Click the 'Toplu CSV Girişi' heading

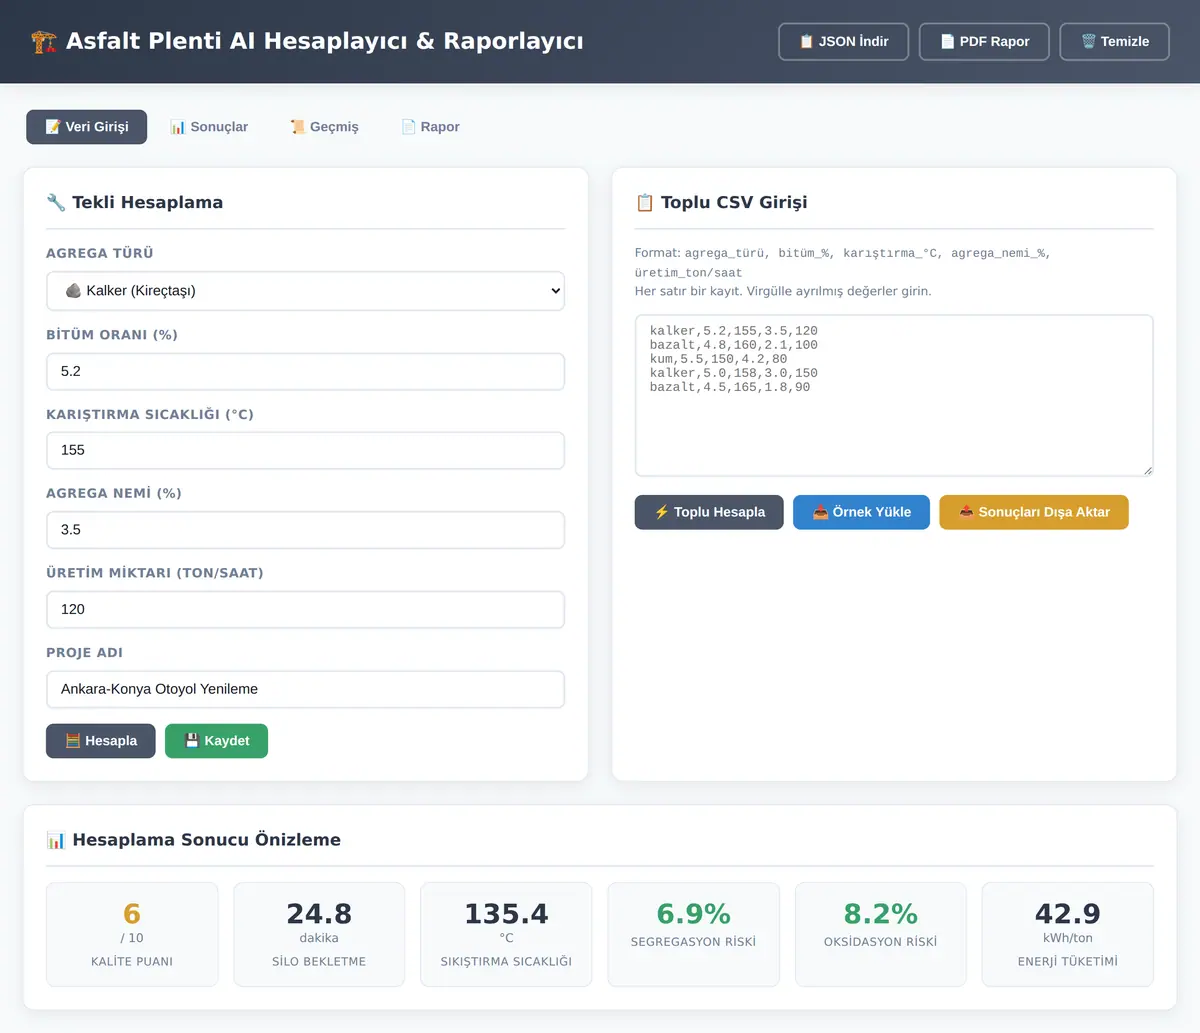(x=734, y=202)
